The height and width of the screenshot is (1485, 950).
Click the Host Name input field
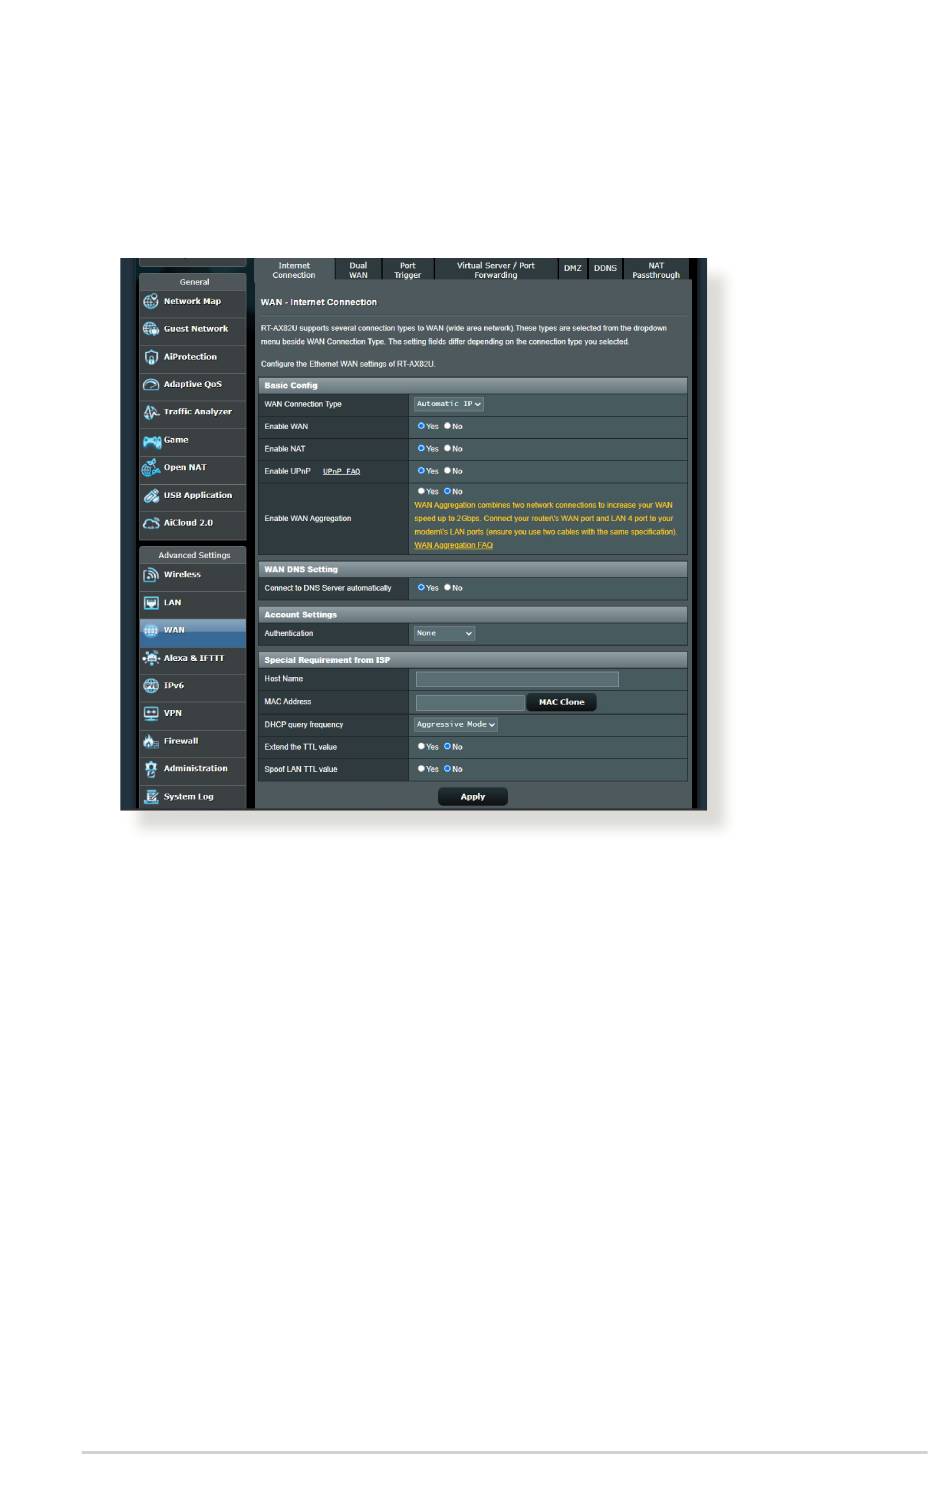517,679
